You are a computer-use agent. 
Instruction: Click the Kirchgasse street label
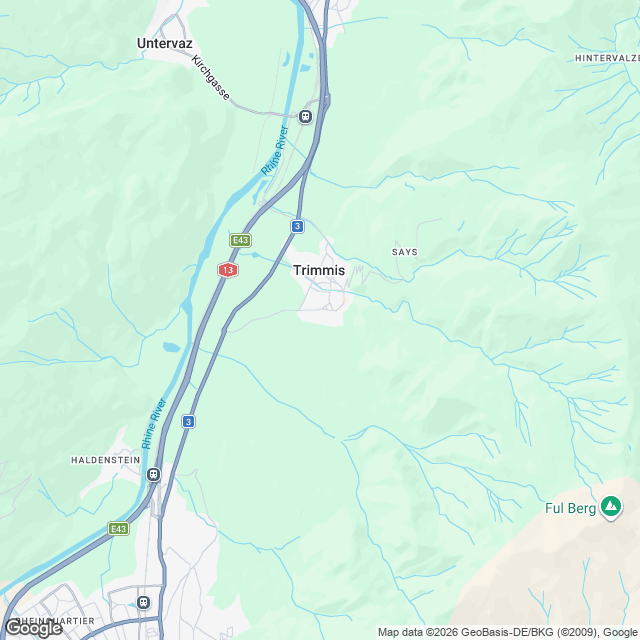211,78
